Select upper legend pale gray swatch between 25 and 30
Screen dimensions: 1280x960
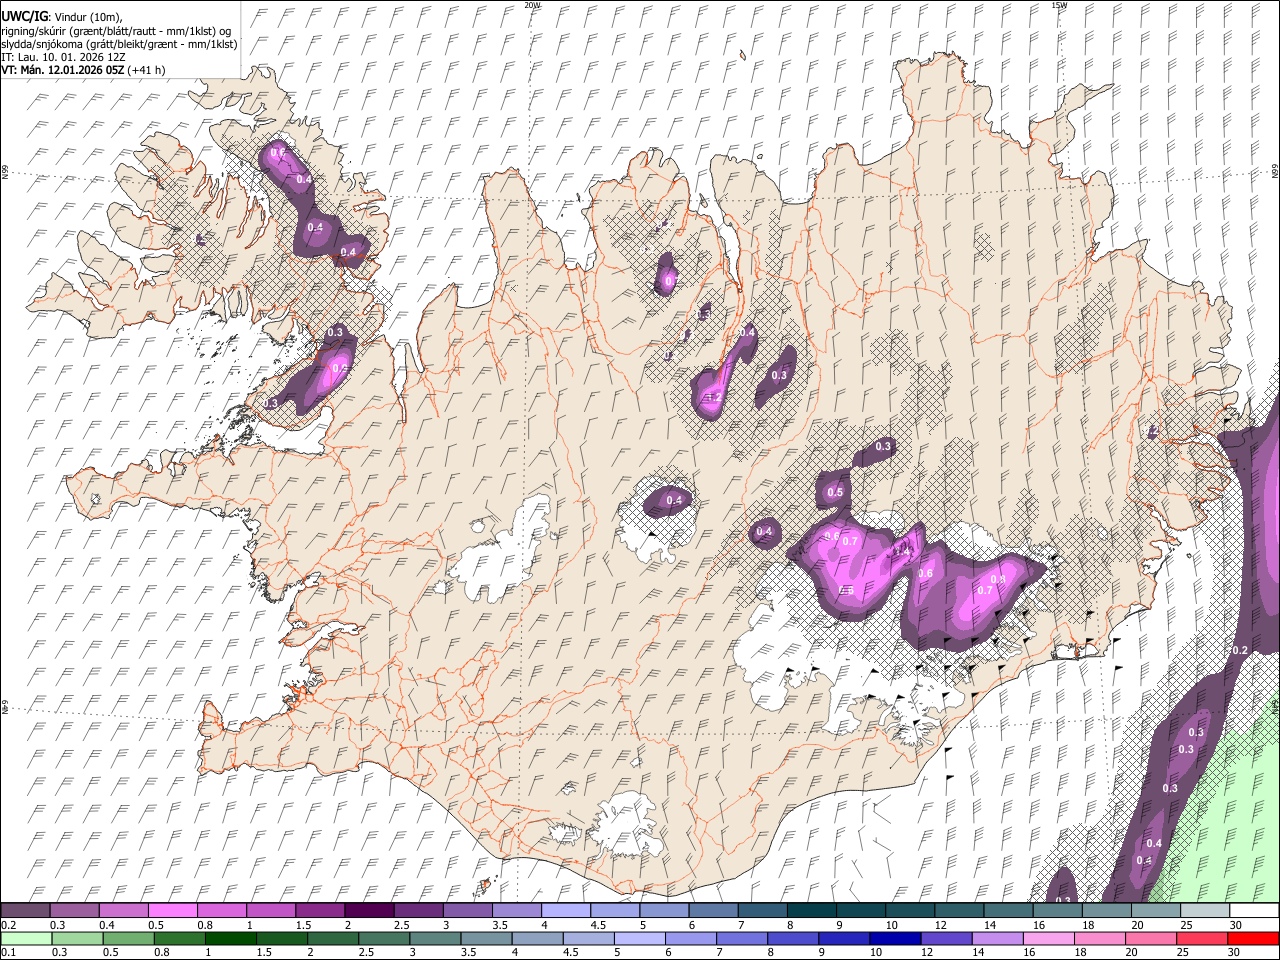pos(1206,911)
